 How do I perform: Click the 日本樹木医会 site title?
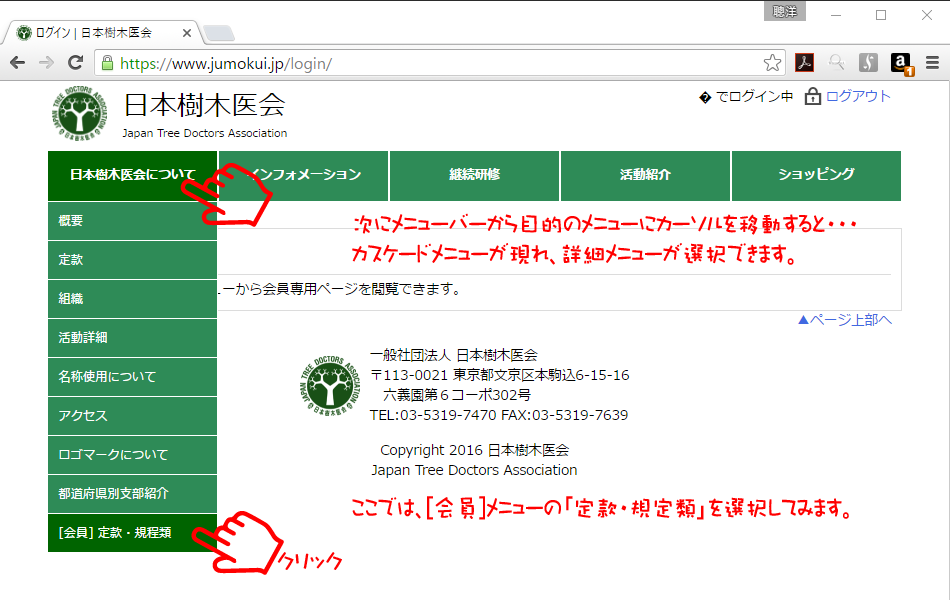tap(204, 105)
